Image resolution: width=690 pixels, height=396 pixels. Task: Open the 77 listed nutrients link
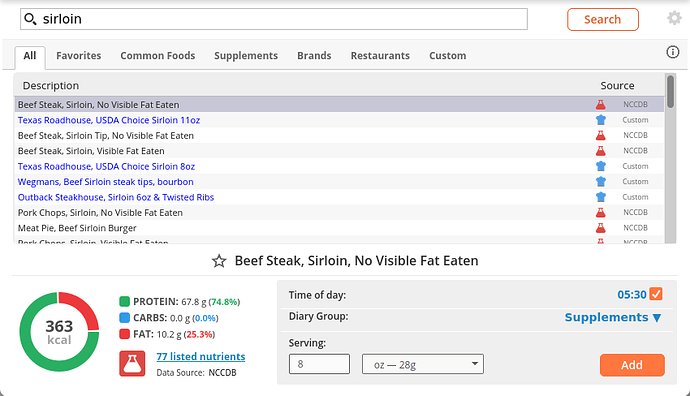click(201, 356)
